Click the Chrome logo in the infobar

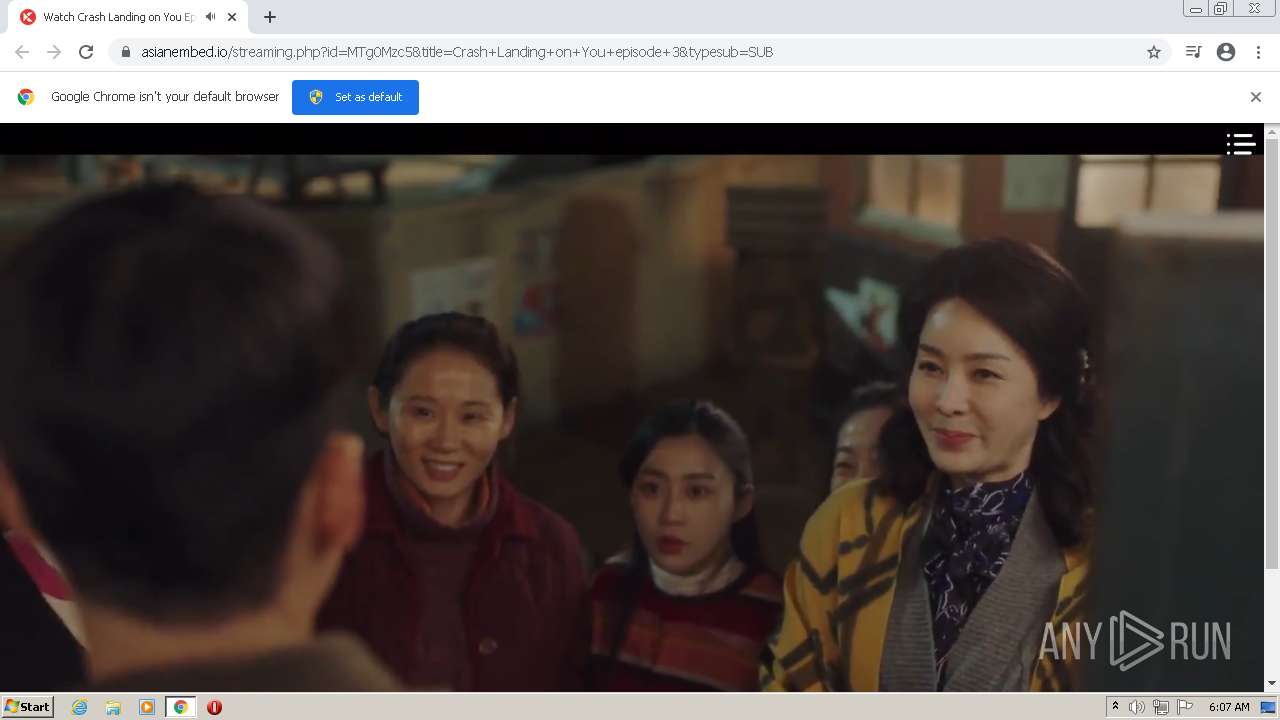pyautogui.click(x=26, y=97)
